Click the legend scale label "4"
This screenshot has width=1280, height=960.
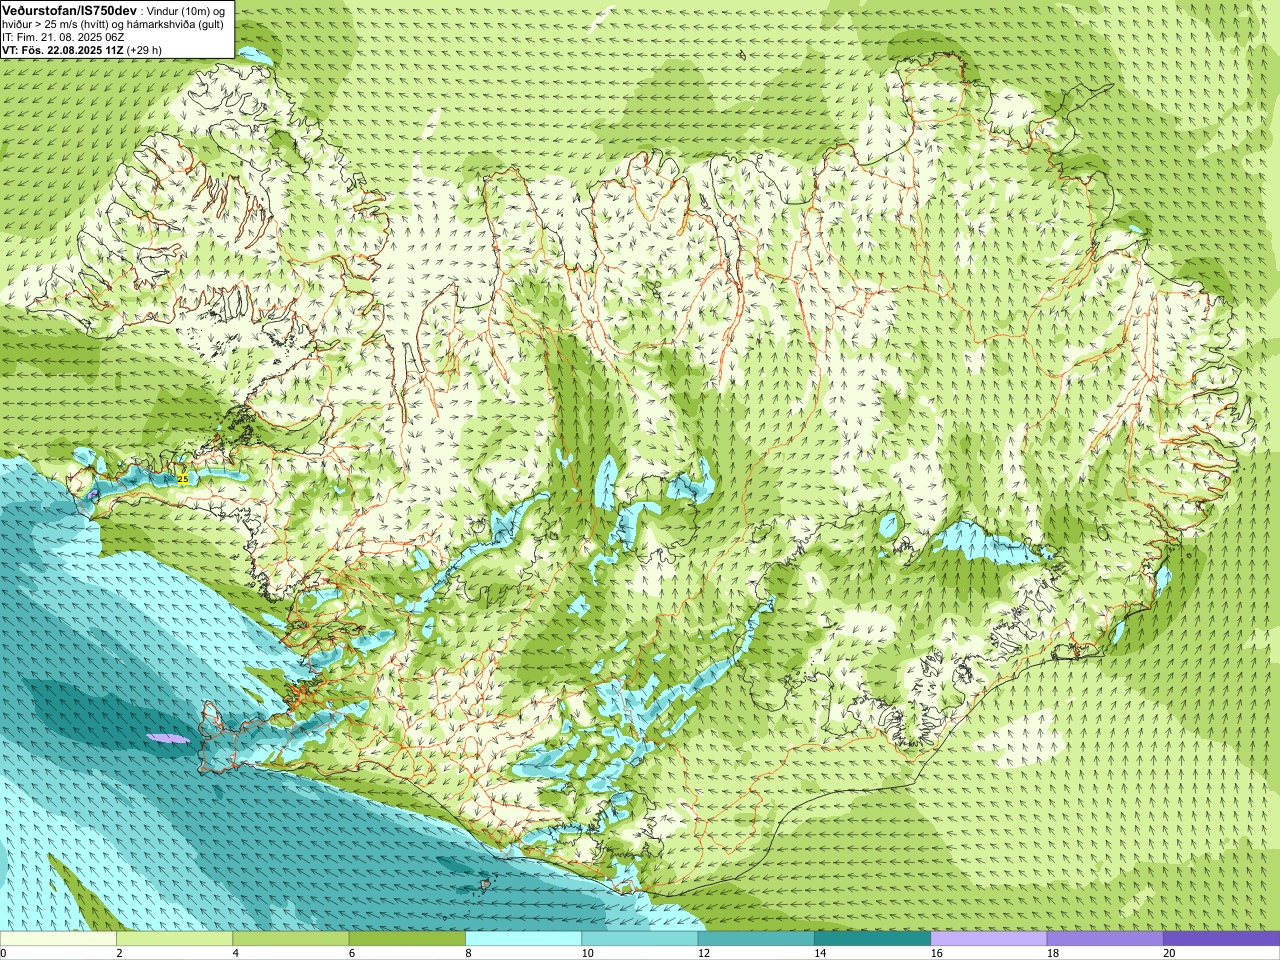[x=236, y=953]
